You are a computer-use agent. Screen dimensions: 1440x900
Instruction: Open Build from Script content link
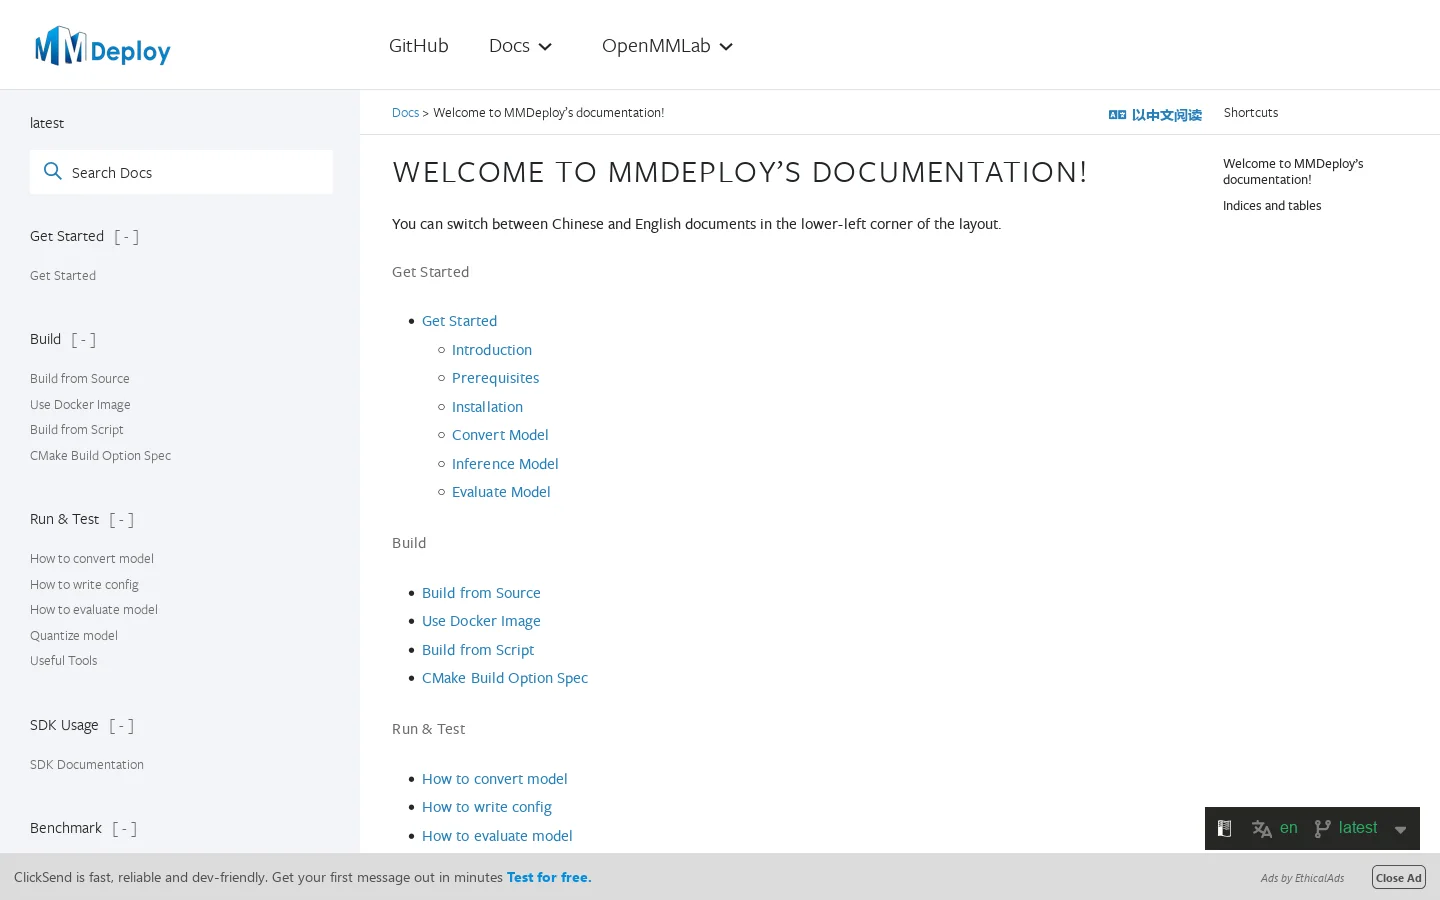point(478,650)
